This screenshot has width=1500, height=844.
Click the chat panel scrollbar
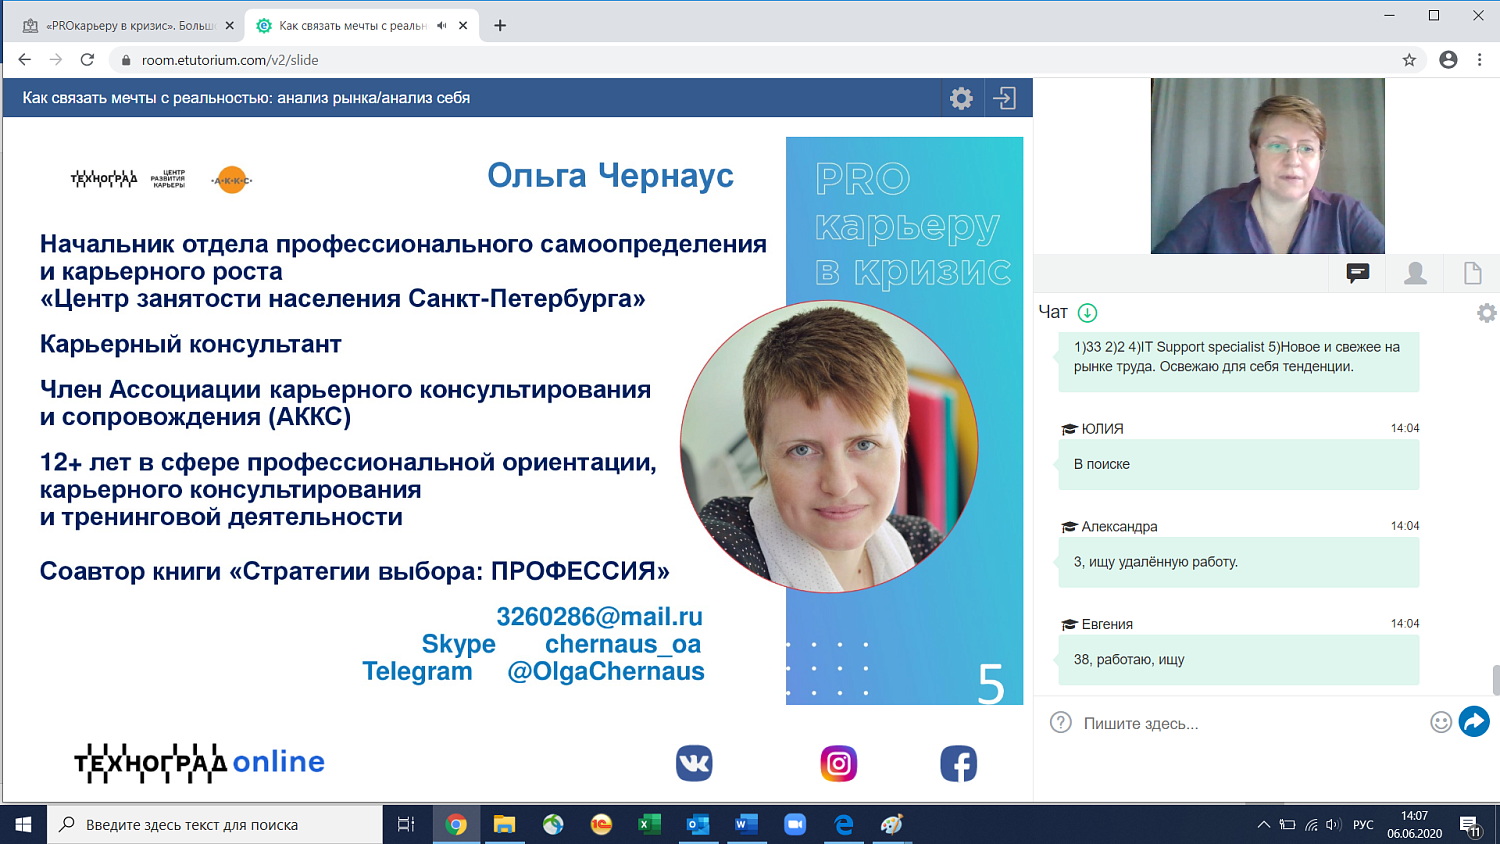pyautogui.click(x=1496, y=680)
